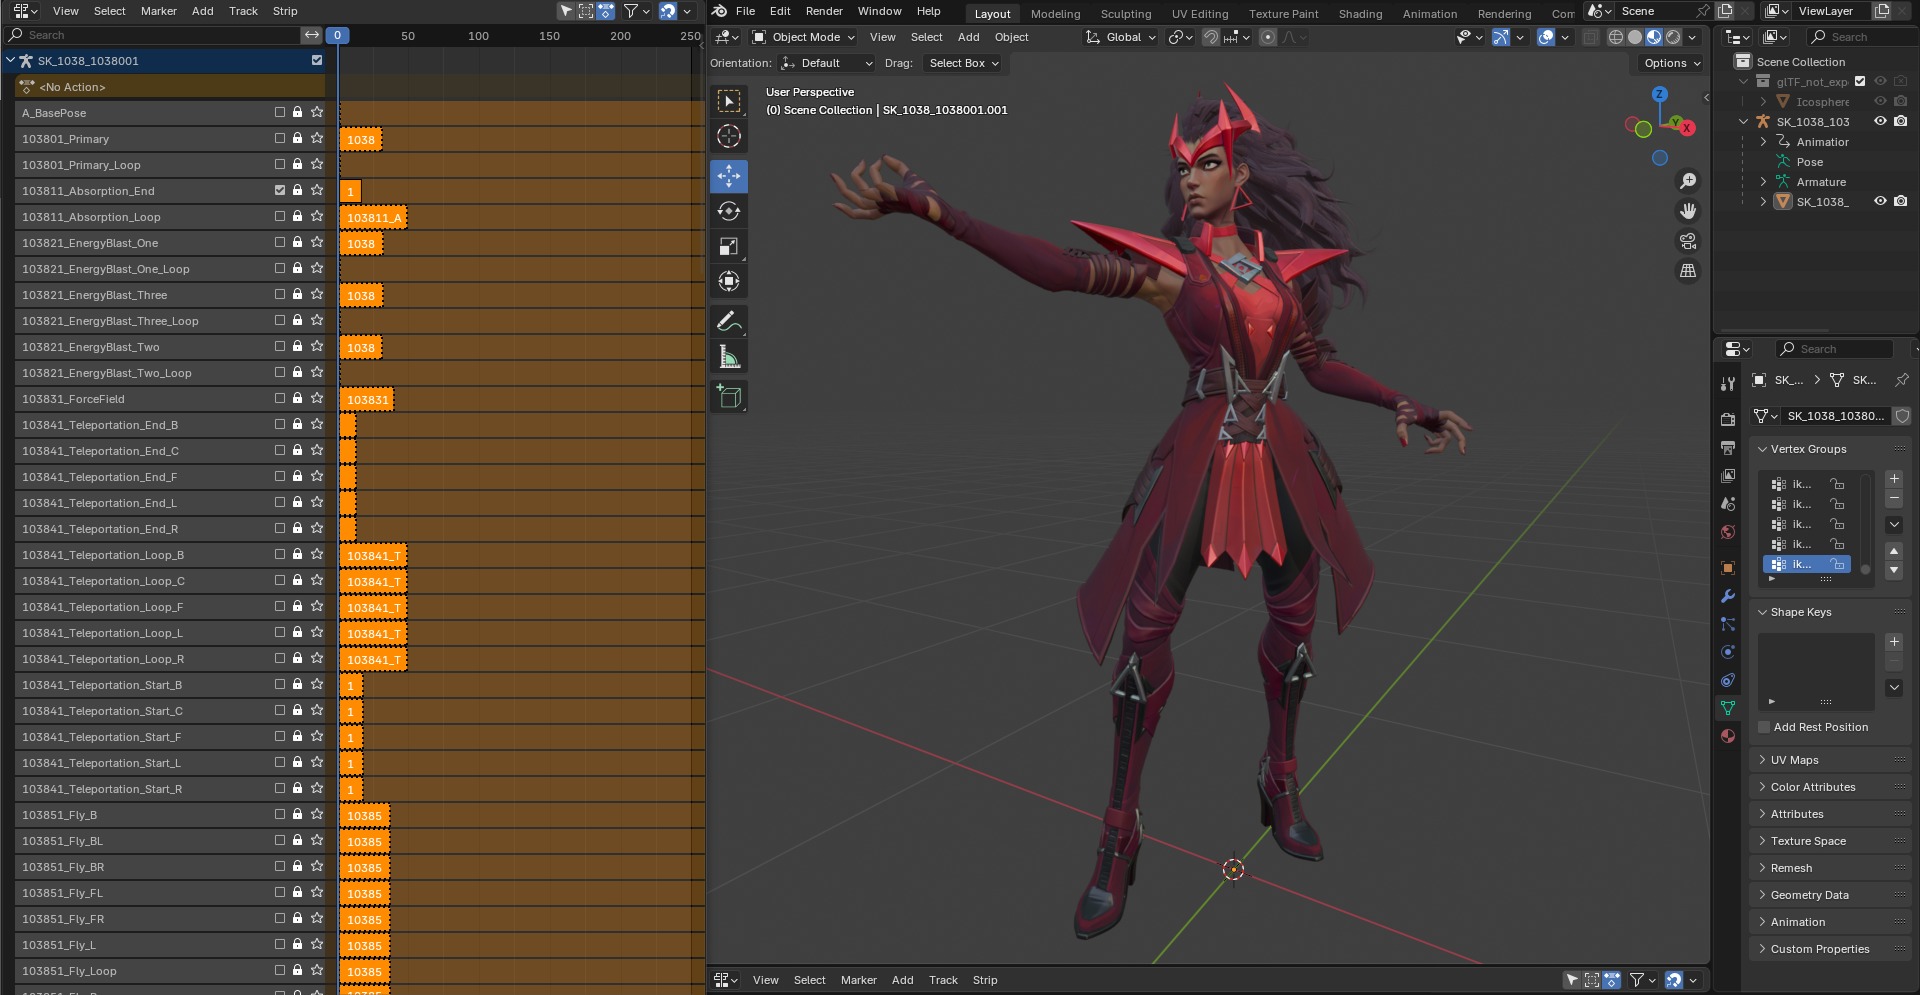The width and height of the screenshot is (1920, 995).
Task: Open the Strip menu in NLA header
Action: [285, 11]
